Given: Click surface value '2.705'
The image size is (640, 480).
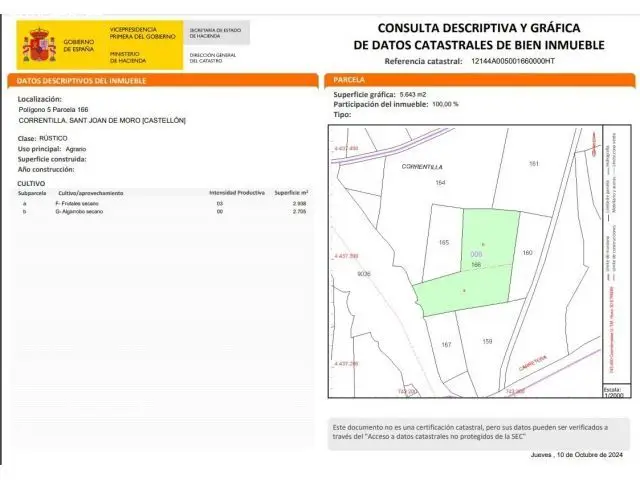Looking at the screenshot, I should click(x=299, y=211).
